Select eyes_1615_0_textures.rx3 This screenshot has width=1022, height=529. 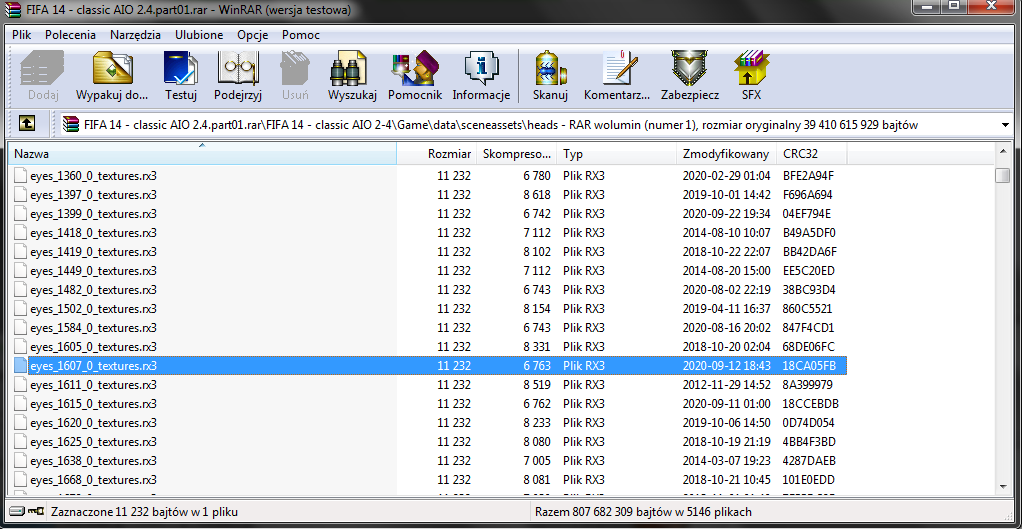pyautogui.click(x=93, y=403)
